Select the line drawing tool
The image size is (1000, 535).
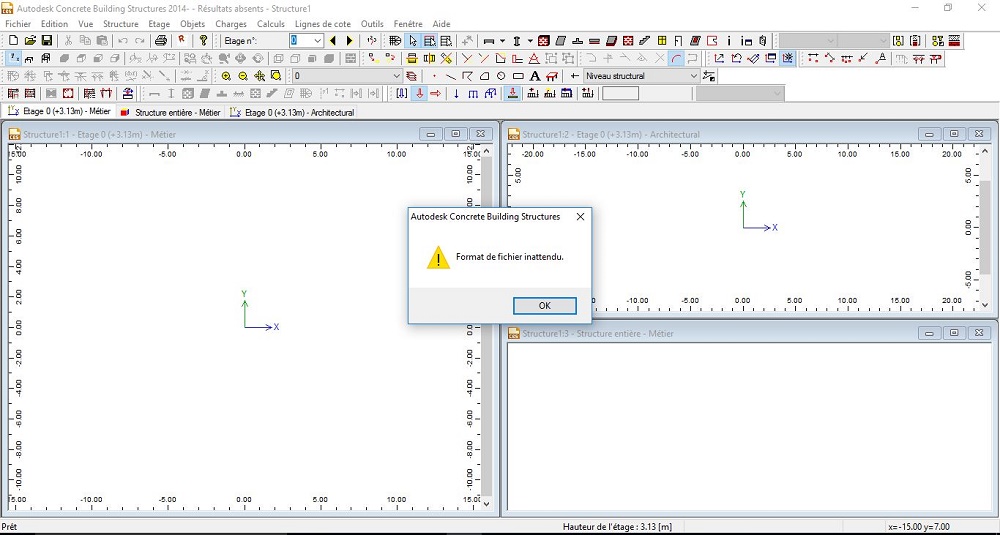tap(451, 76)
